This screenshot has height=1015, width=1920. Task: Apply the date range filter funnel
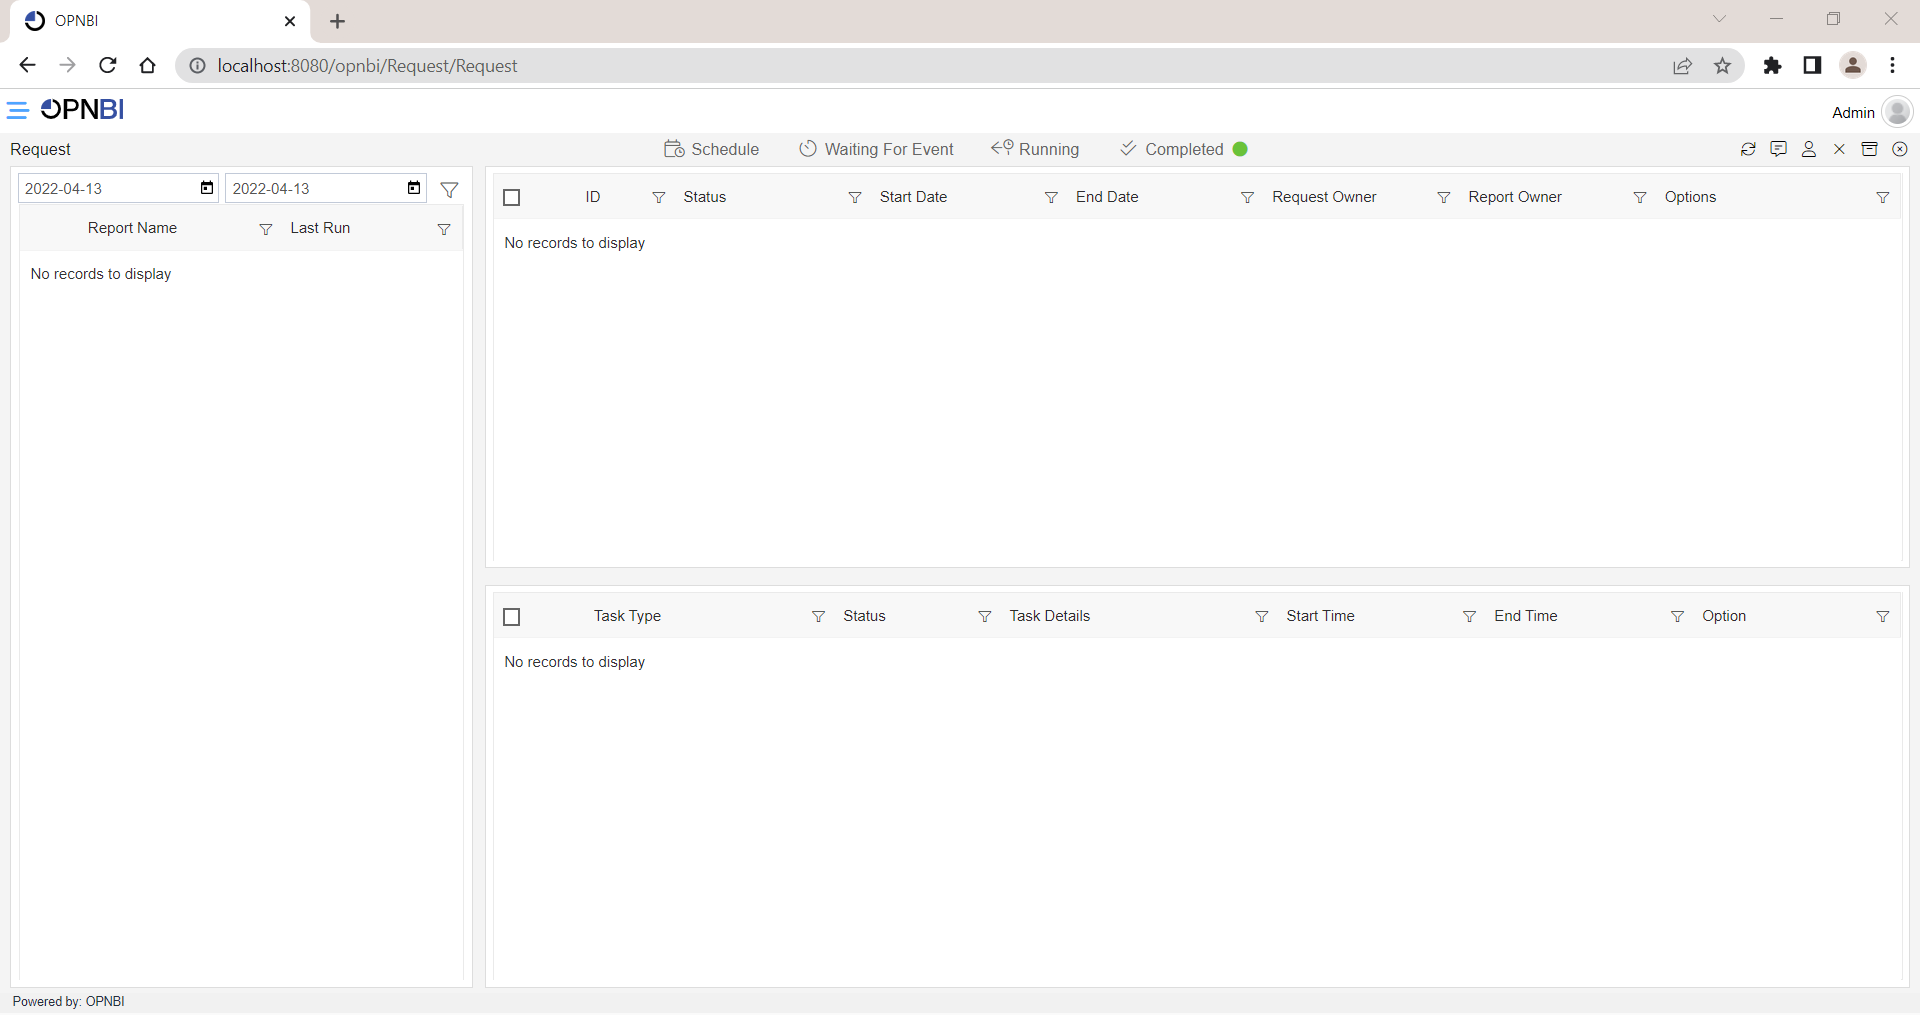pos(450,189)
